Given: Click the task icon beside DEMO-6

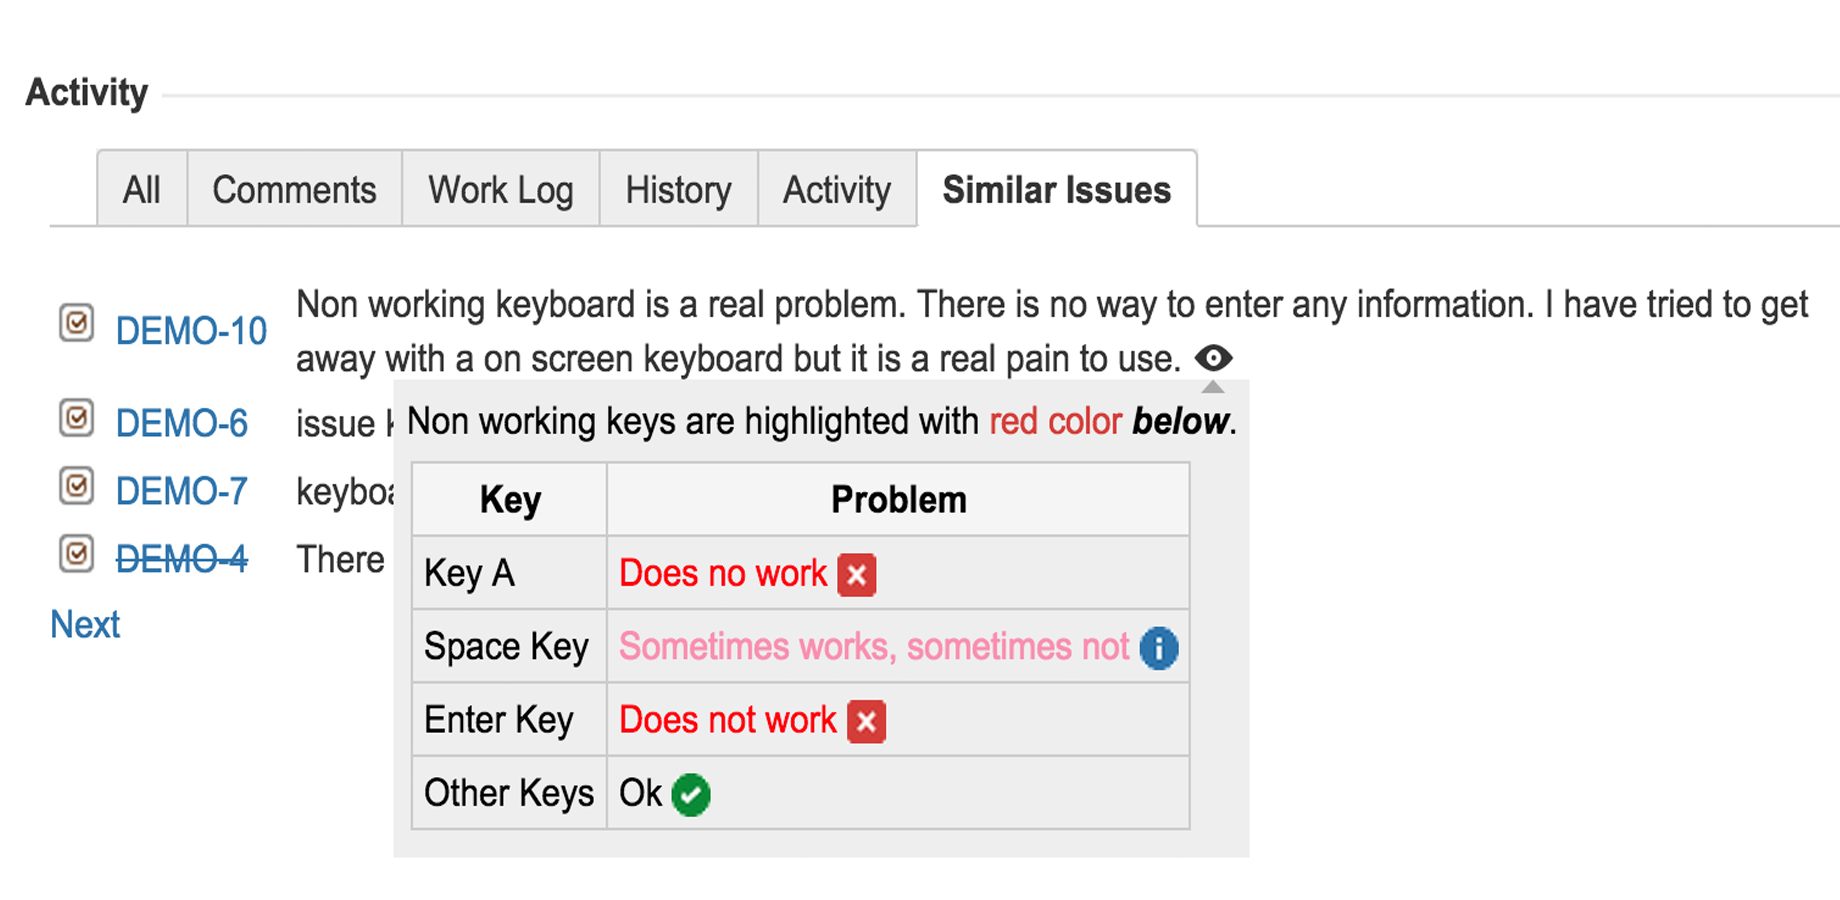Looking at the screenshot, I should tap(76, 418).
